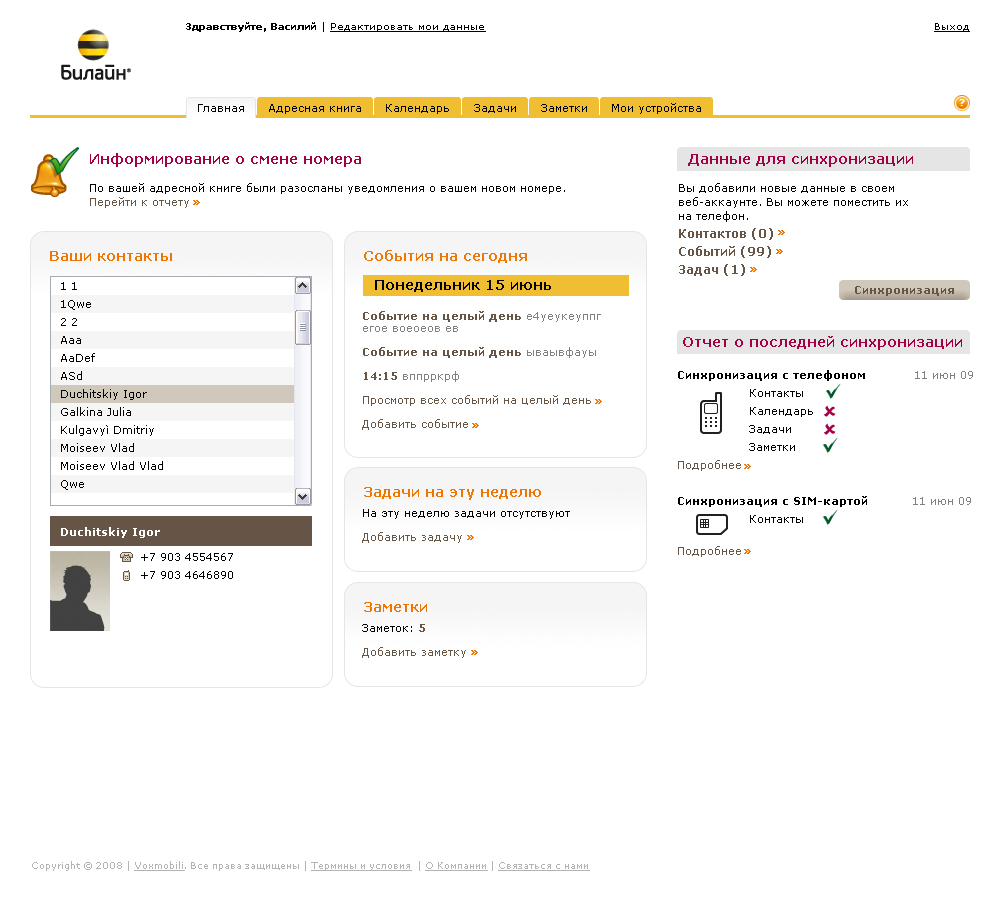The height and width of the screenshot is (900, 1000).
Task: Click Добавить событие link
Action: coord(420,425)
